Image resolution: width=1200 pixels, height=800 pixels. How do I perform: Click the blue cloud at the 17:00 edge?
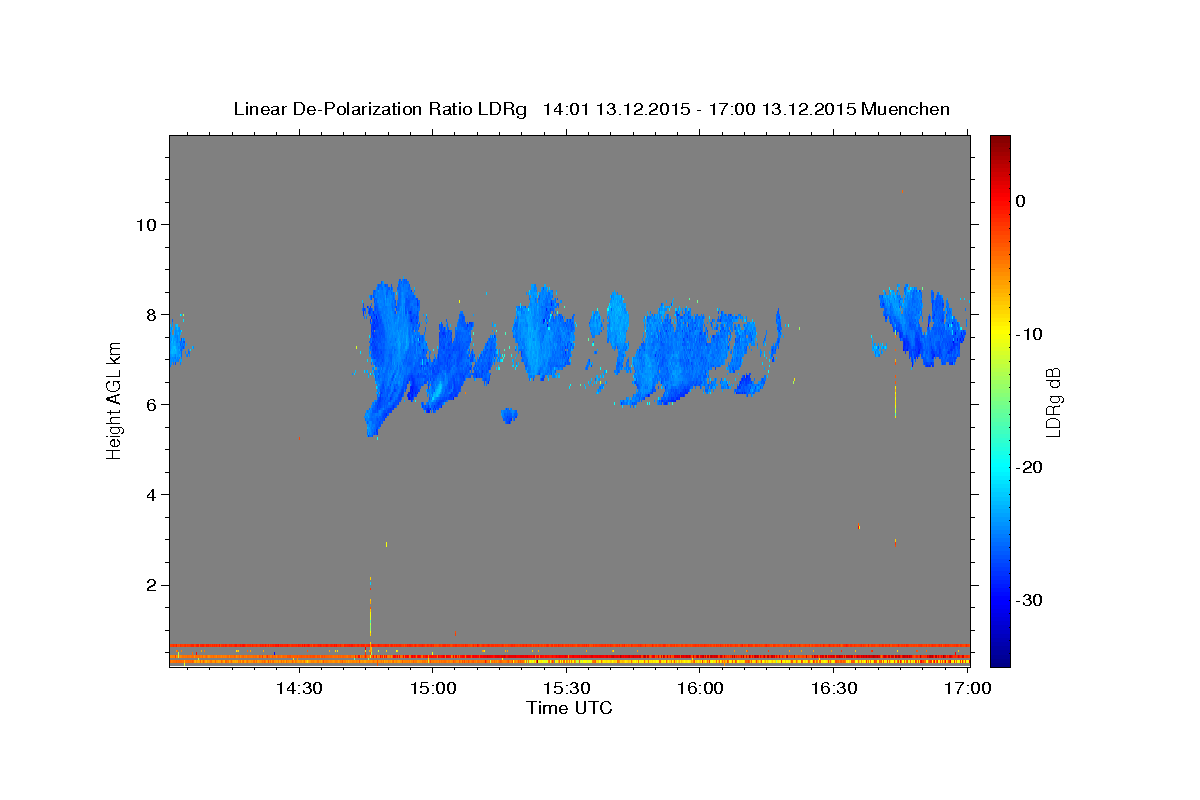coord(923,325)
